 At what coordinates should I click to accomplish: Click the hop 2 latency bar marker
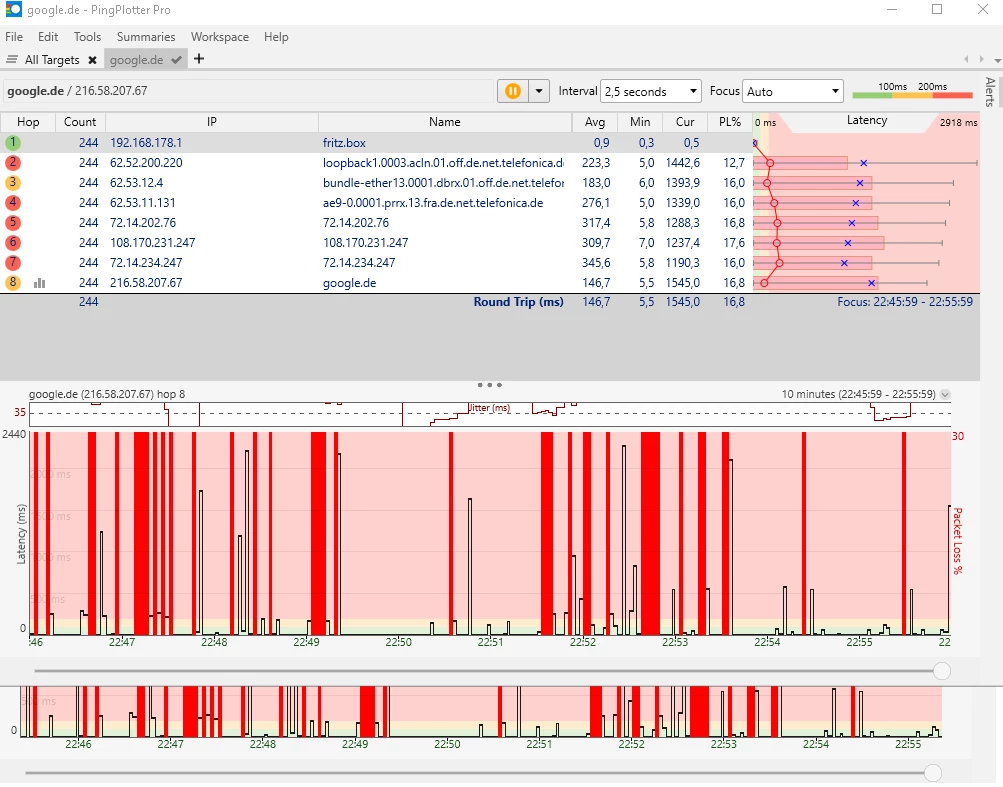point(770,163)
